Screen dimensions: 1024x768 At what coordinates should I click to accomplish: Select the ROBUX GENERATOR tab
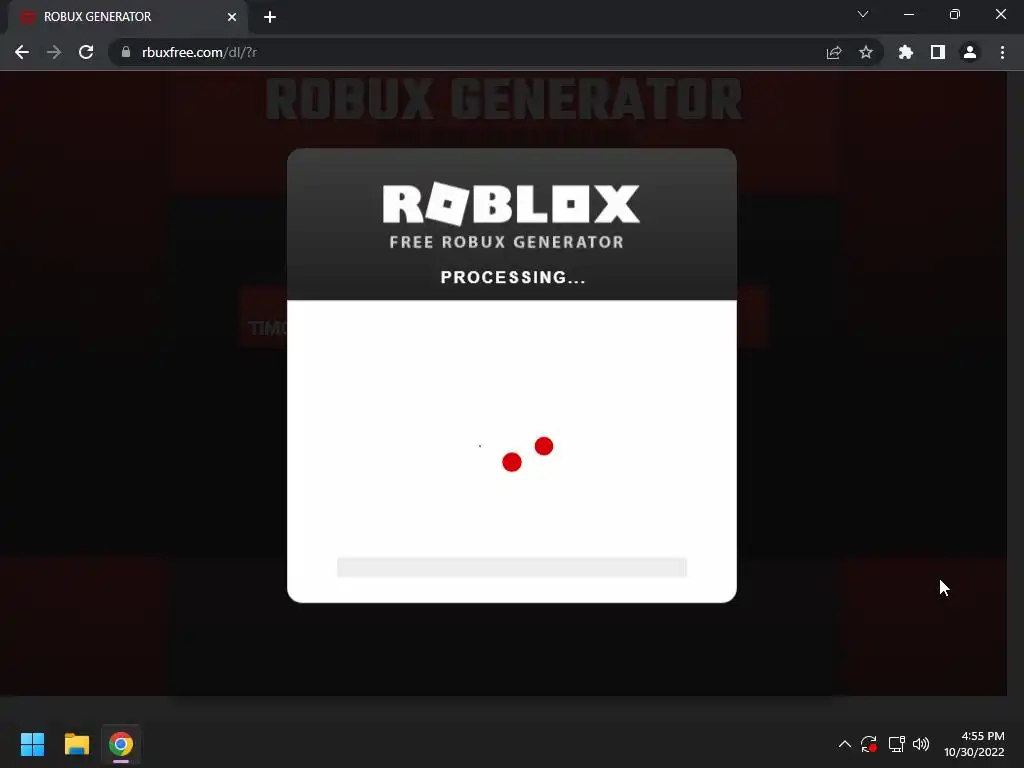click(x=127, y=17)
